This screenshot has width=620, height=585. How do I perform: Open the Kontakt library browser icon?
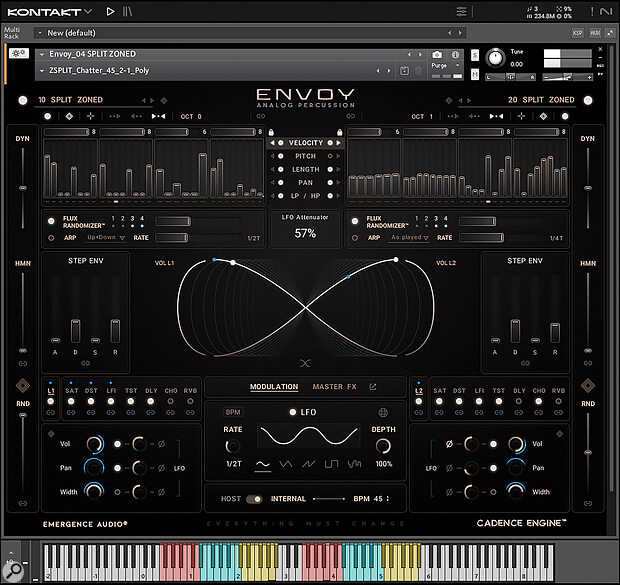[127, 11]
